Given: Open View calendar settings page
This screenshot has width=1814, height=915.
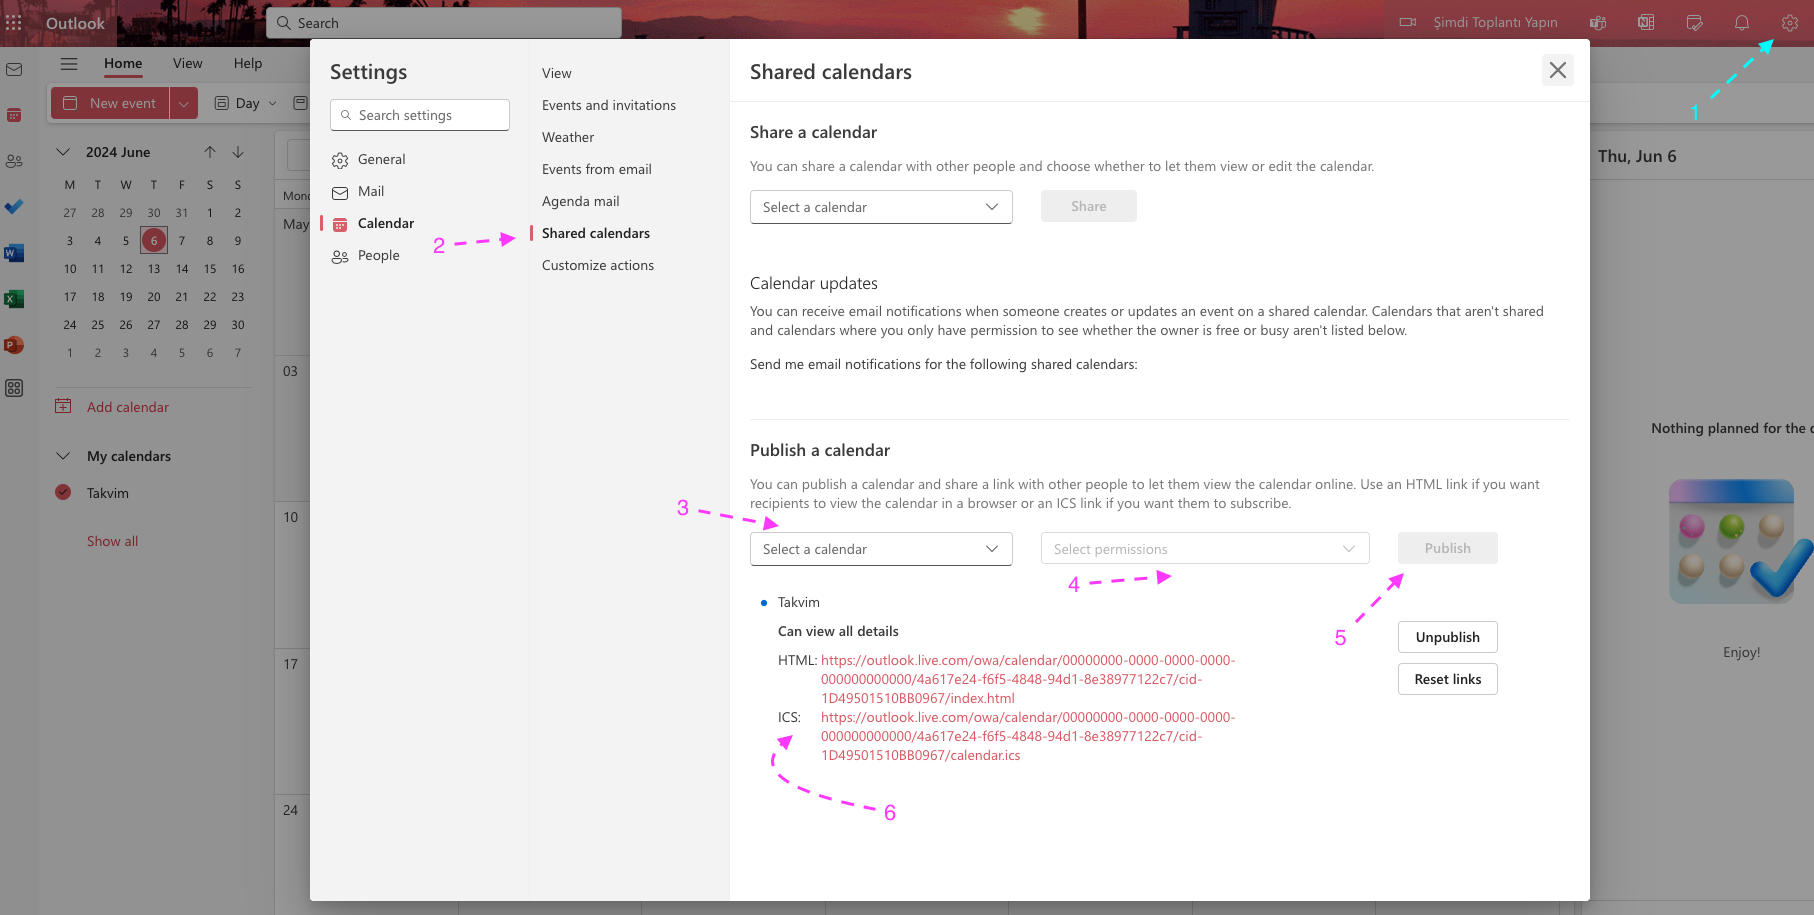Looking at the screenshot, I should point(557,73).
